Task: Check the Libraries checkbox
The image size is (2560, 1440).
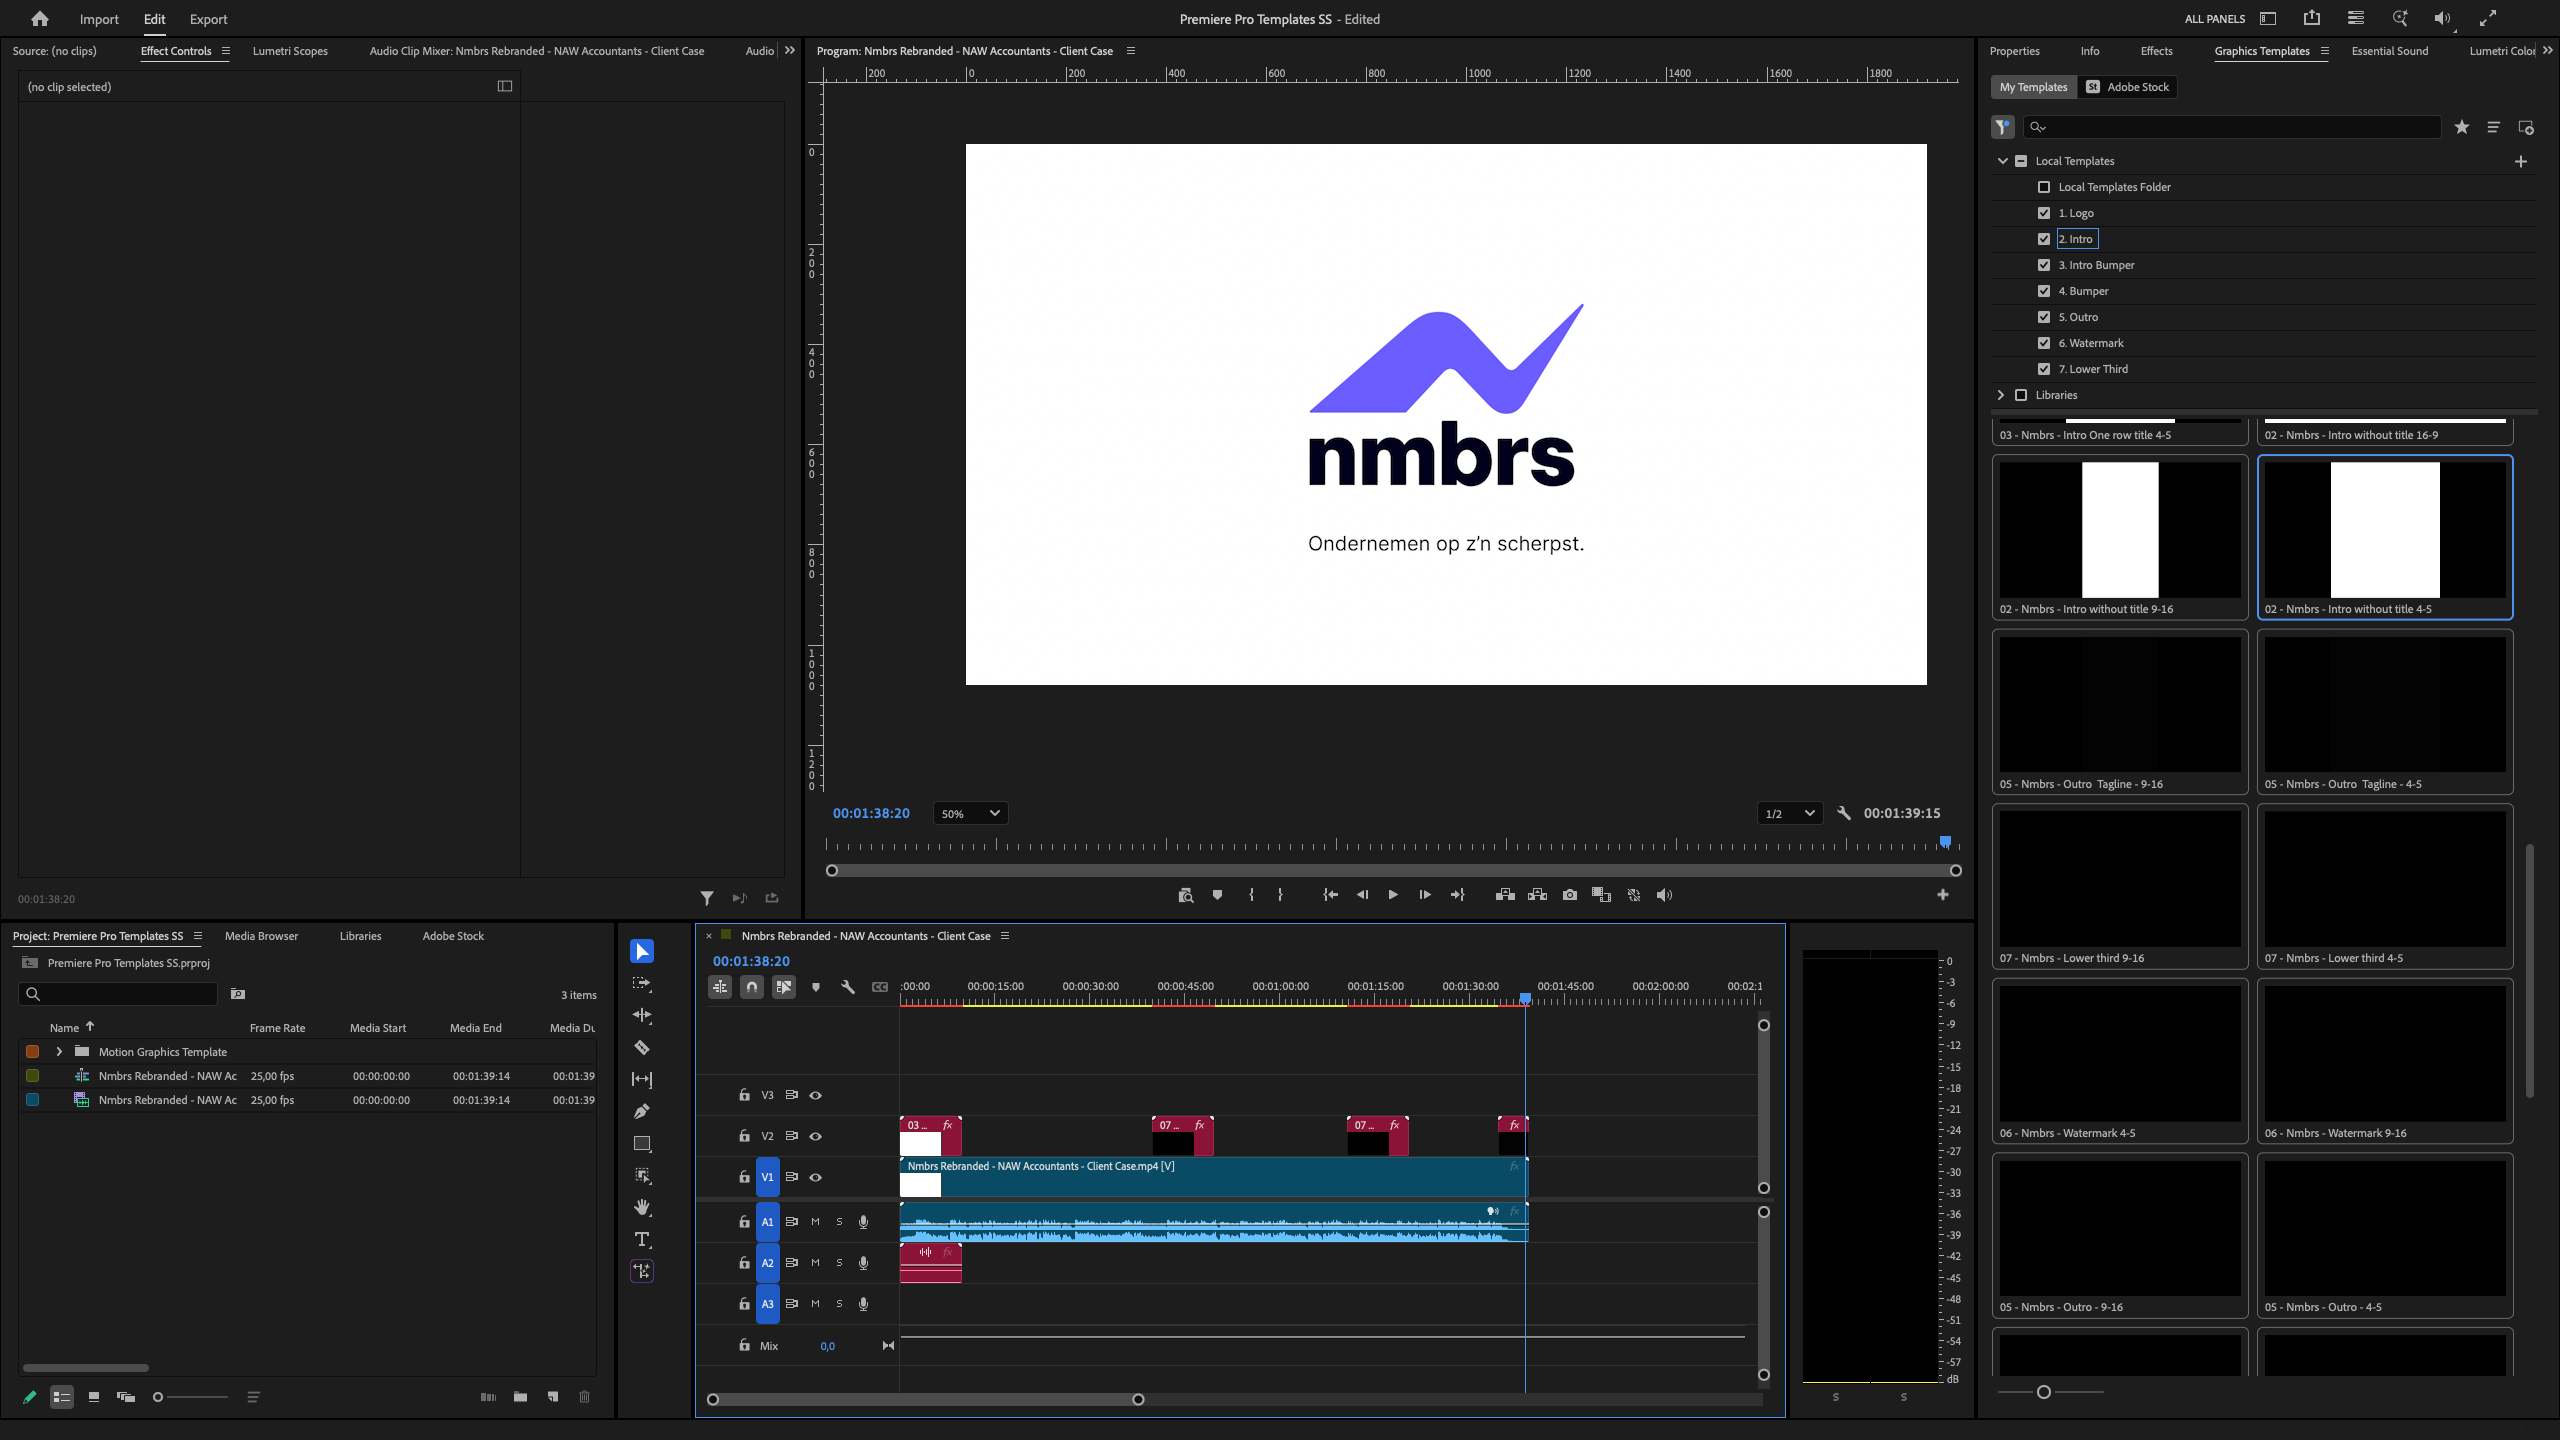Action: click(2021, 395)
